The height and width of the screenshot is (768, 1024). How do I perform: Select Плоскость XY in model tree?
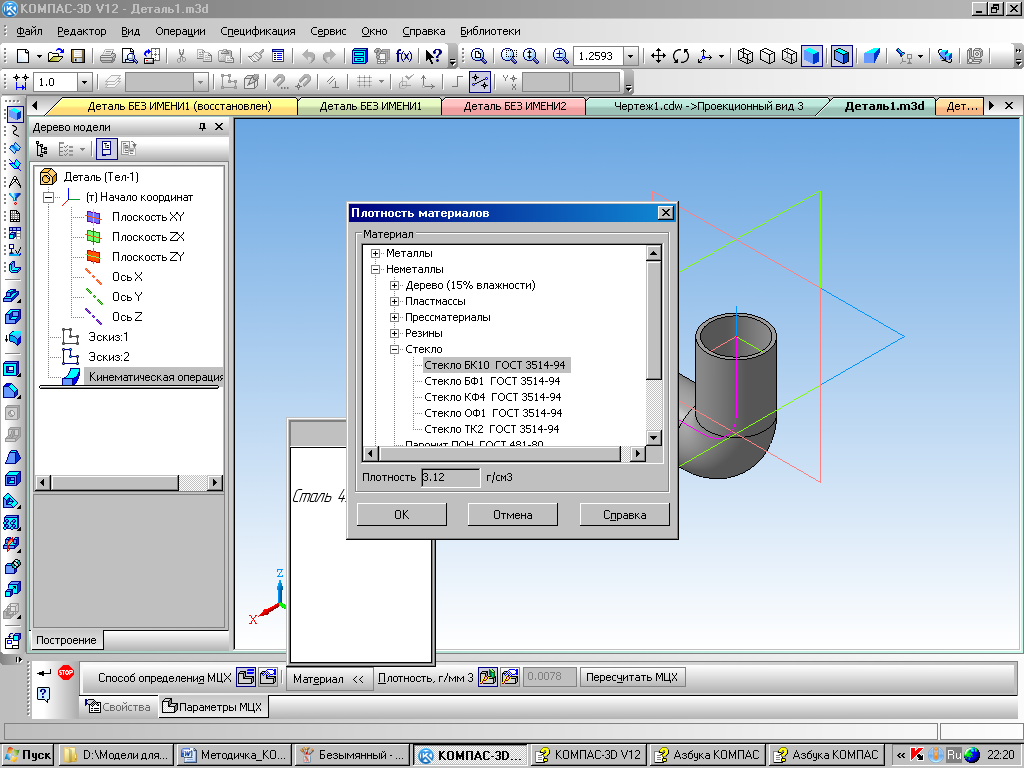point(148,217)
